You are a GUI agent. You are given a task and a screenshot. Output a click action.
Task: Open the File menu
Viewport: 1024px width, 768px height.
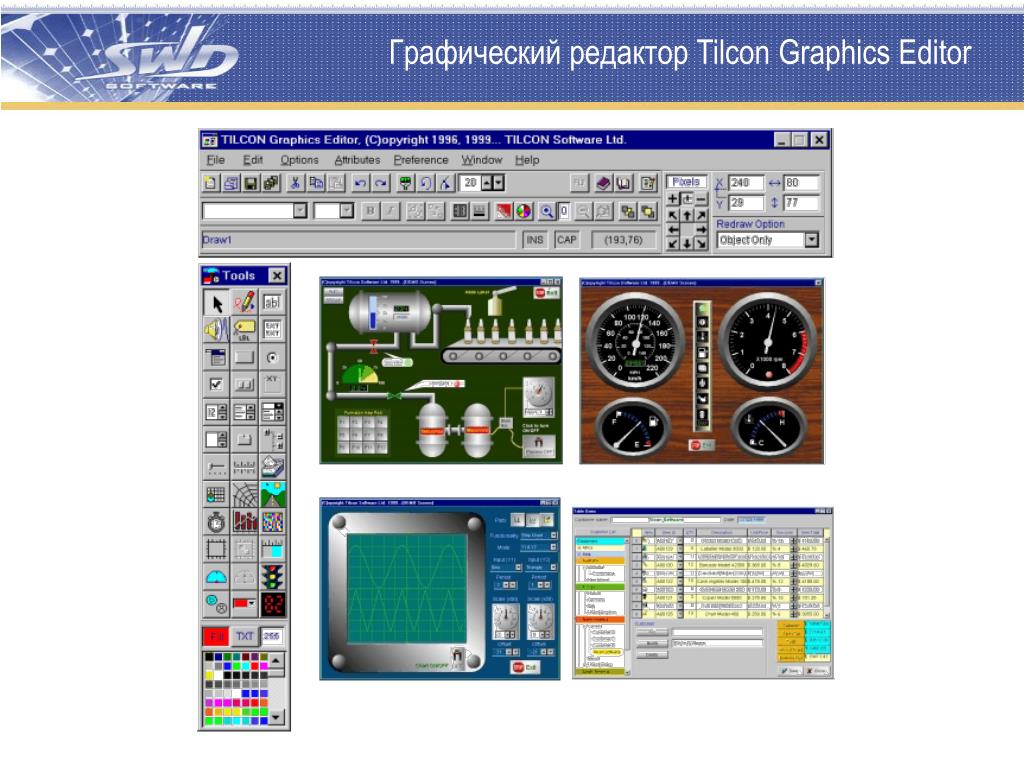coord(216,160)
